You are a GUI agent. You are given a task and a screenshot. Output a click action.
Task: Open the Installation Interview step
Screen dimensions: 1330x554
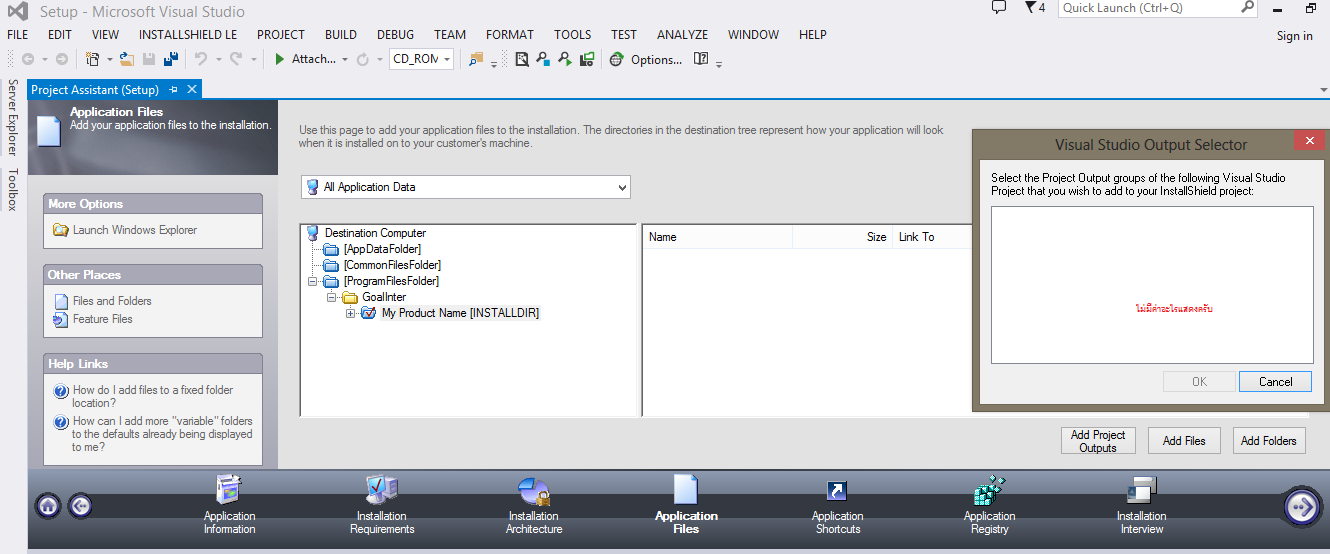[x=1141, y=505]
